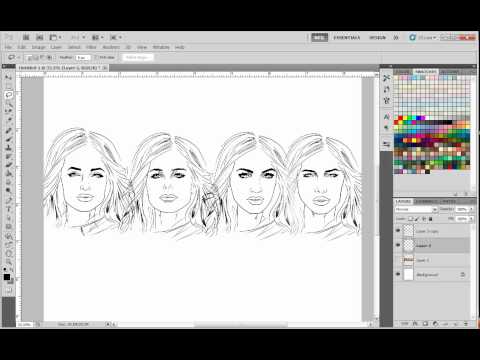Select the Lasso tool in the toolbox
This screenshot has height=360, width=480.
[x=9, y=95]
